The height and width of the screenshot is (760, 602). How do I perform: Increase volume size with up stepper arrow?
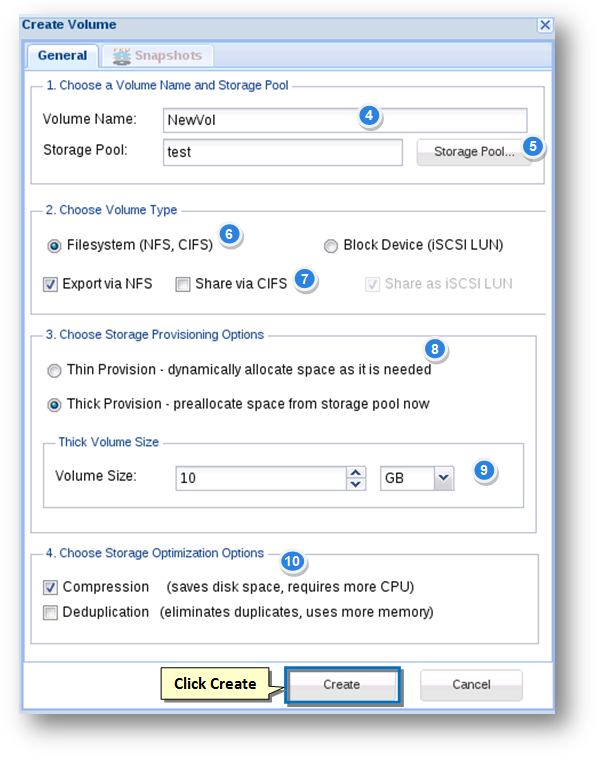[x=356, y=473]
